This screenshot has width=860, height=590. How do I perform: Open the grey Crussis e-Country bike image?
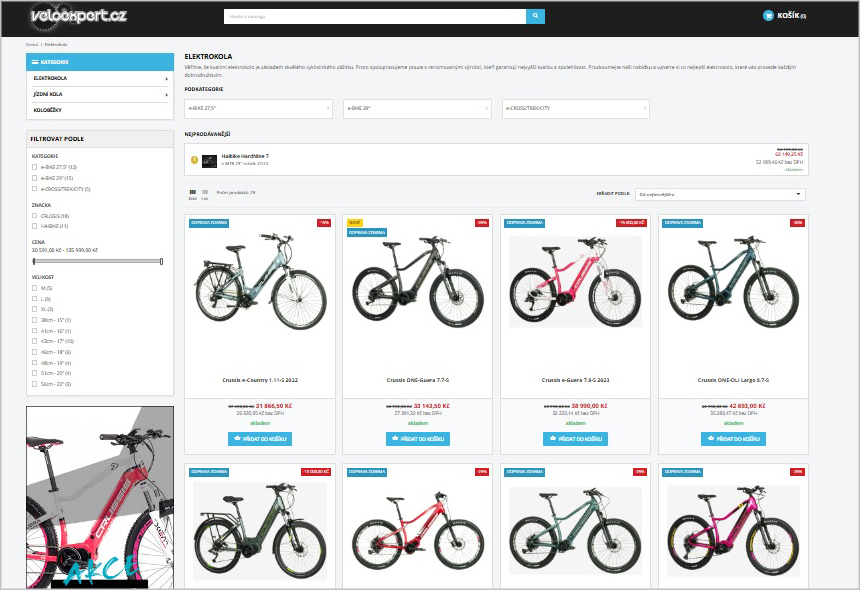point(260,281)
